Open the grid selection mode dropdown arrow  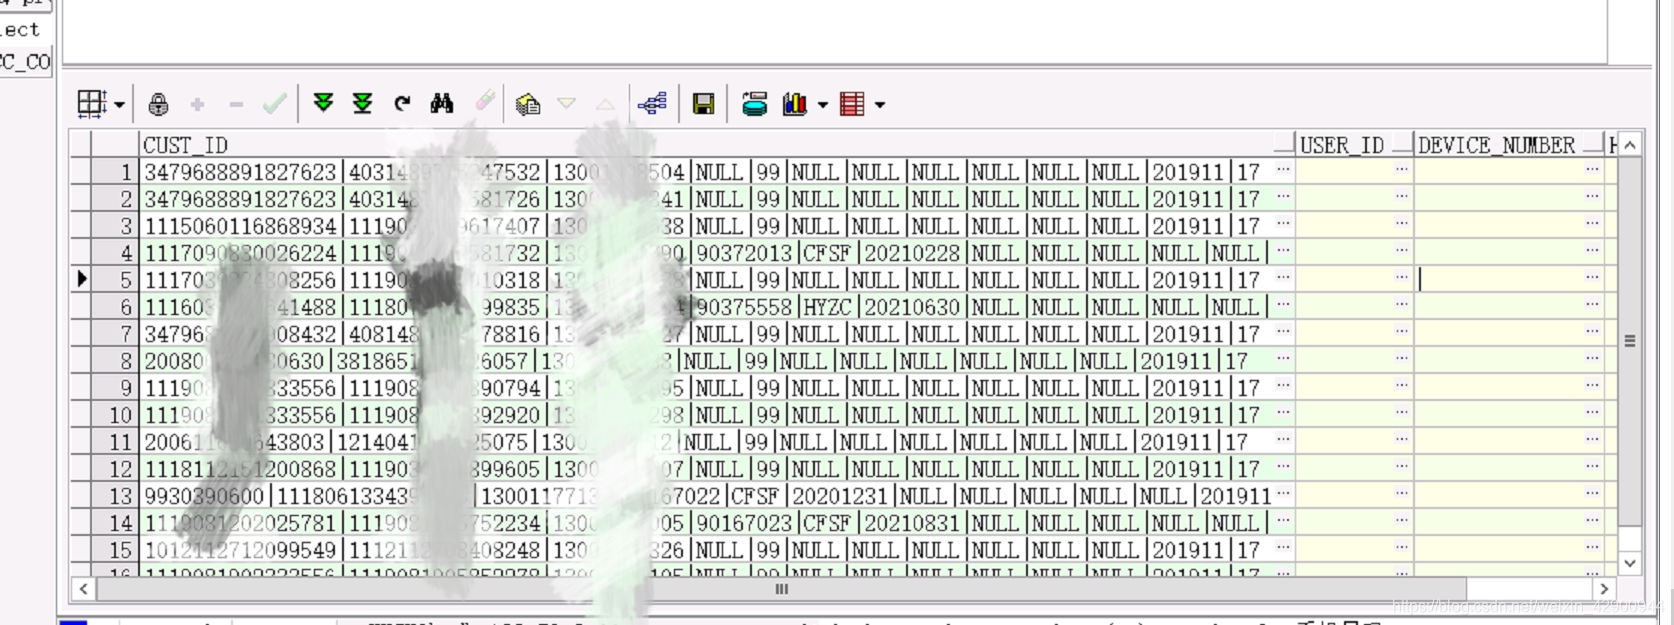point(119,105)
